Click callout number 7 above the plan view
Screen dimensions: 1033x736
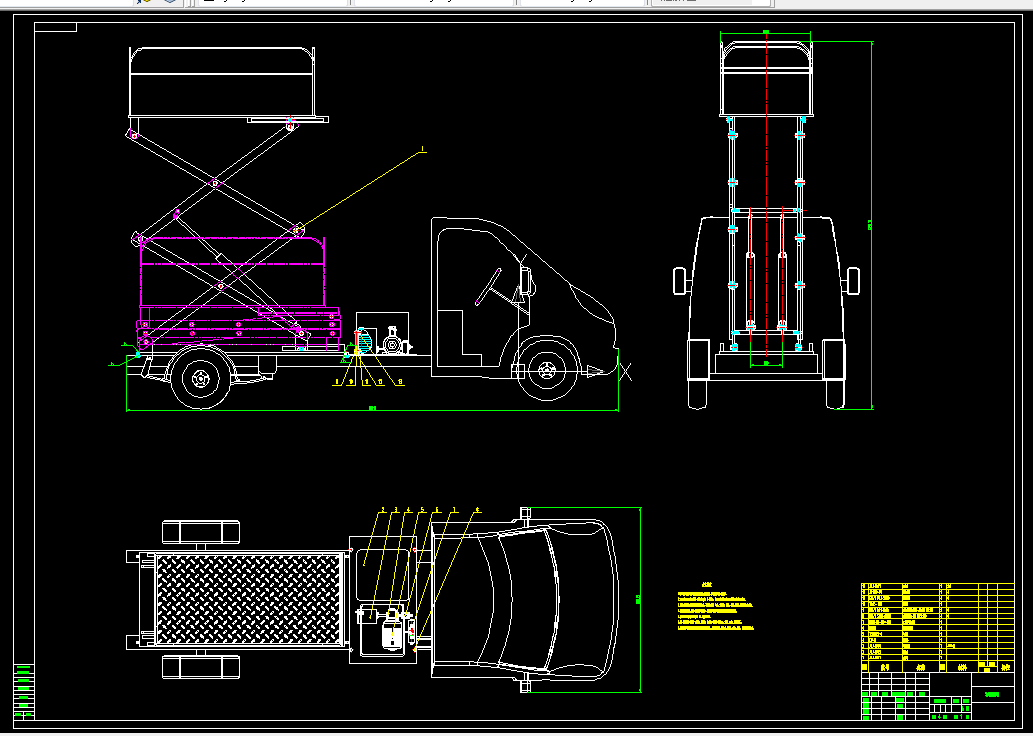(454, 509)
